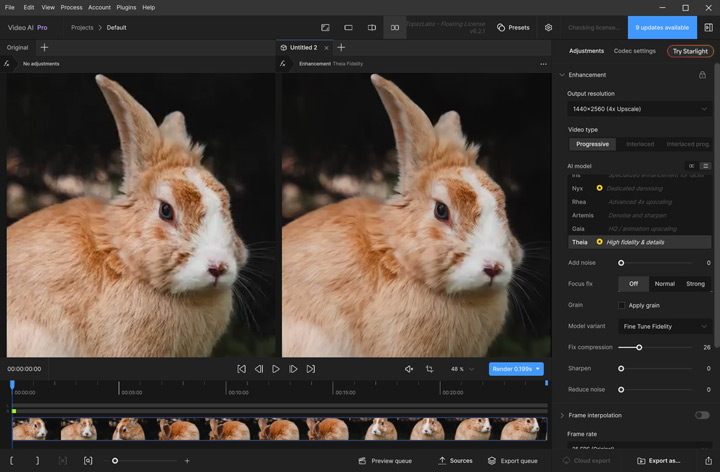
Task: Click the Try Starlight button
Action: pyautogui.click(x=690, y=51)
